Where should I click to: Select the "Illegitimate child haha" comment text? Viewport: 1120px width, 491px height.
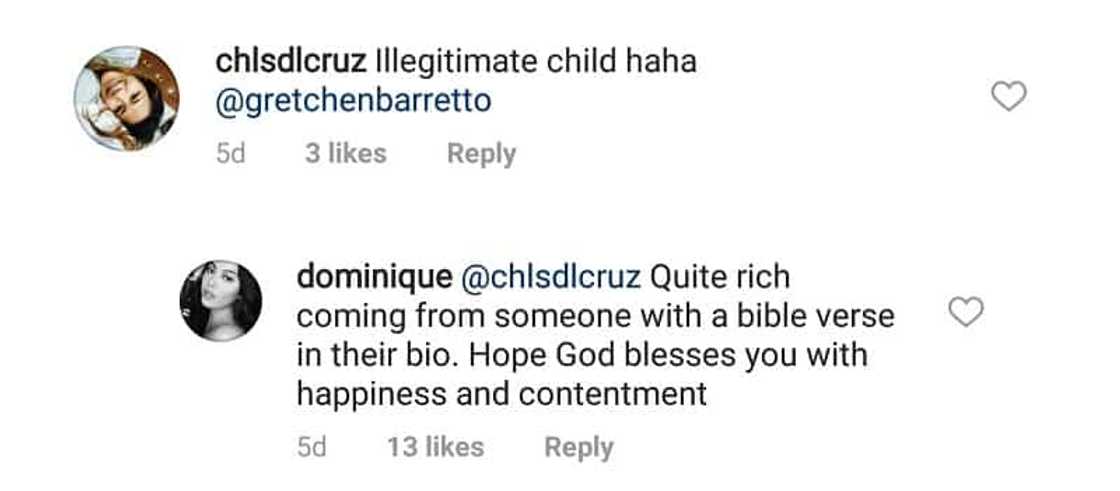click(535, 62)
